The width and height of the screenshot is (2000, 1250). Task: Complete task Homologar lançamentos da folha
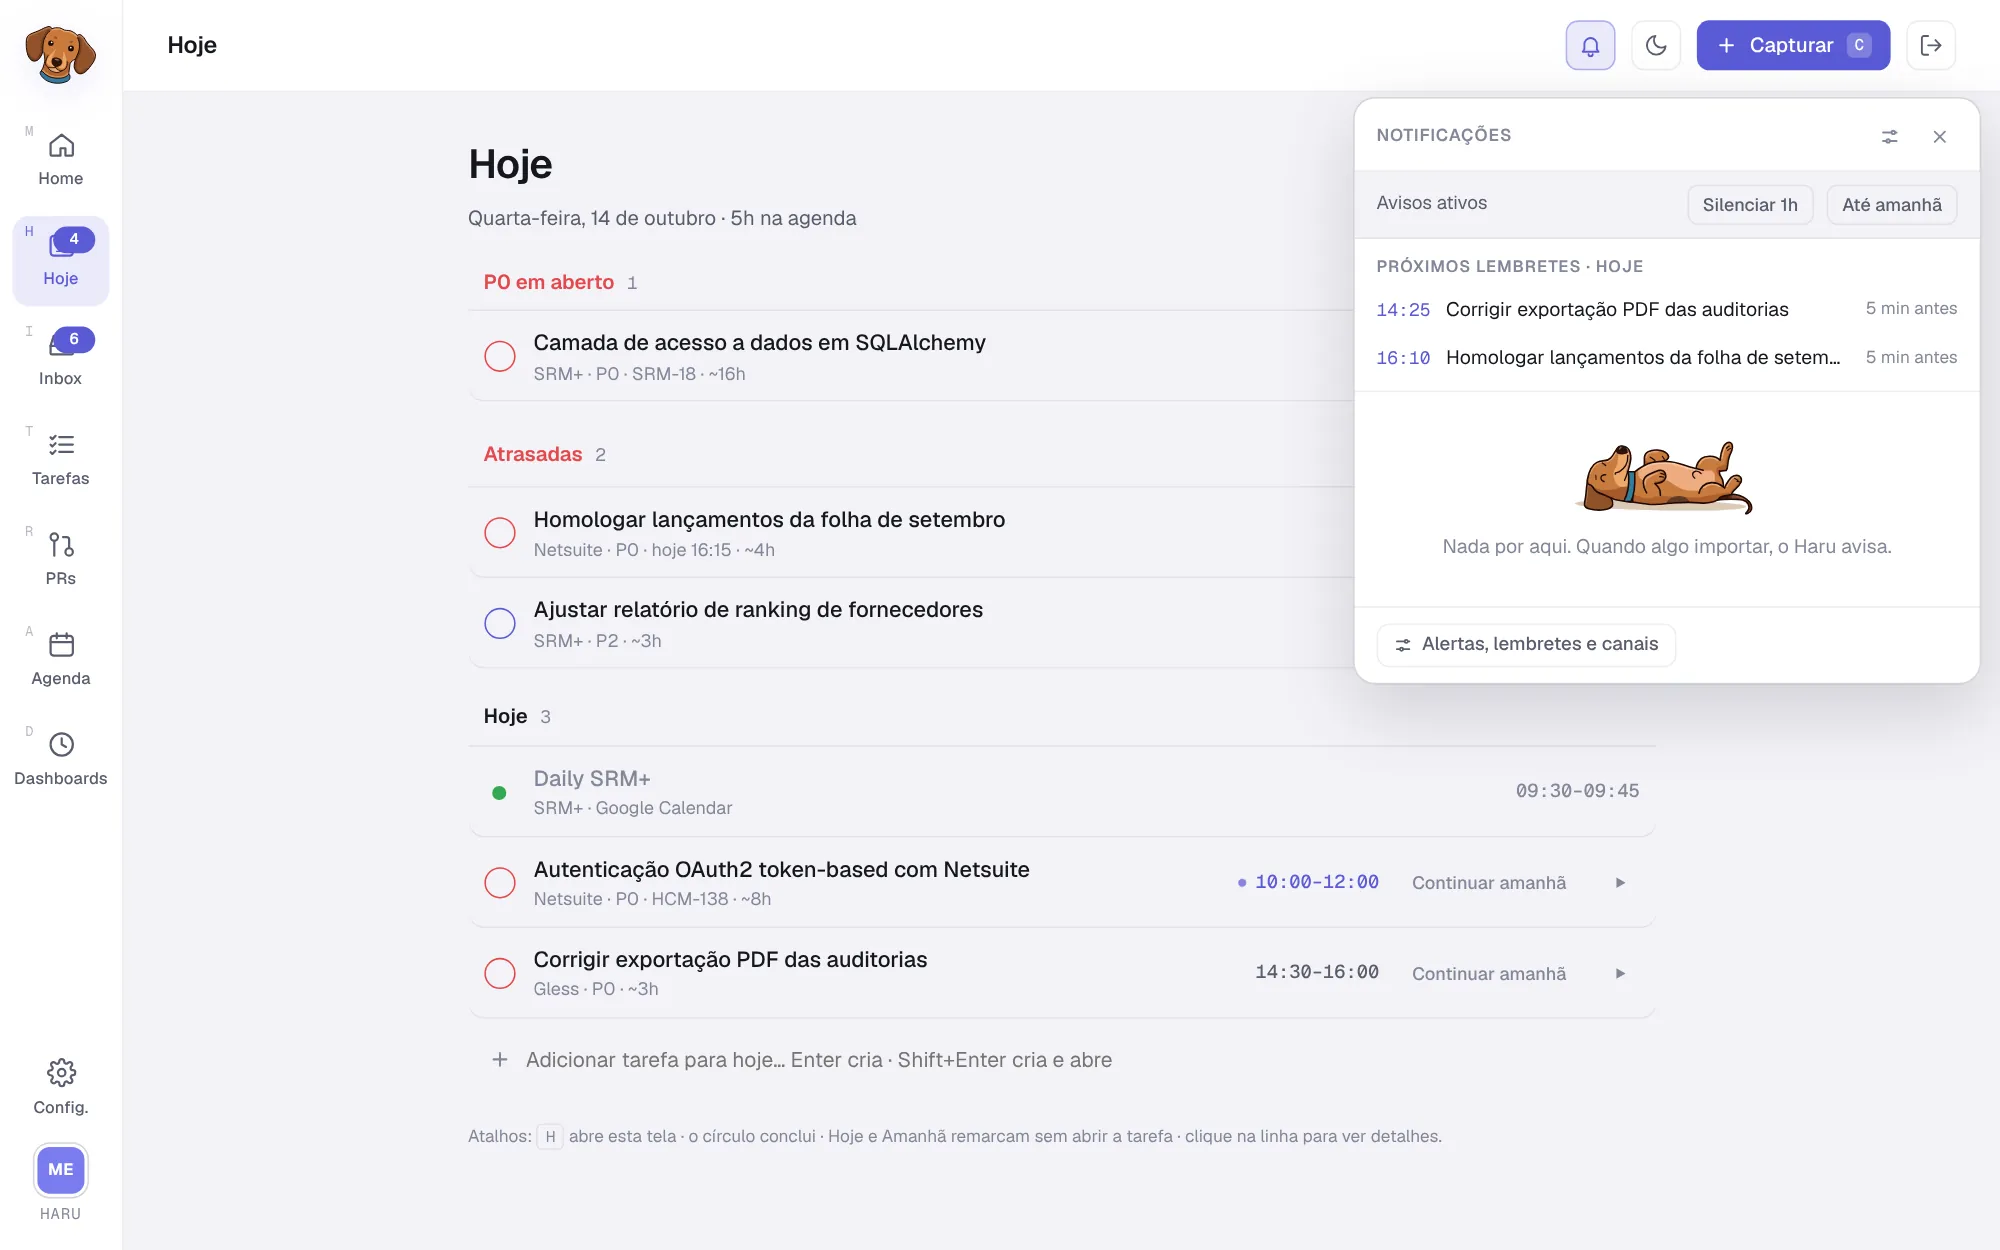(x=500, y=533)
